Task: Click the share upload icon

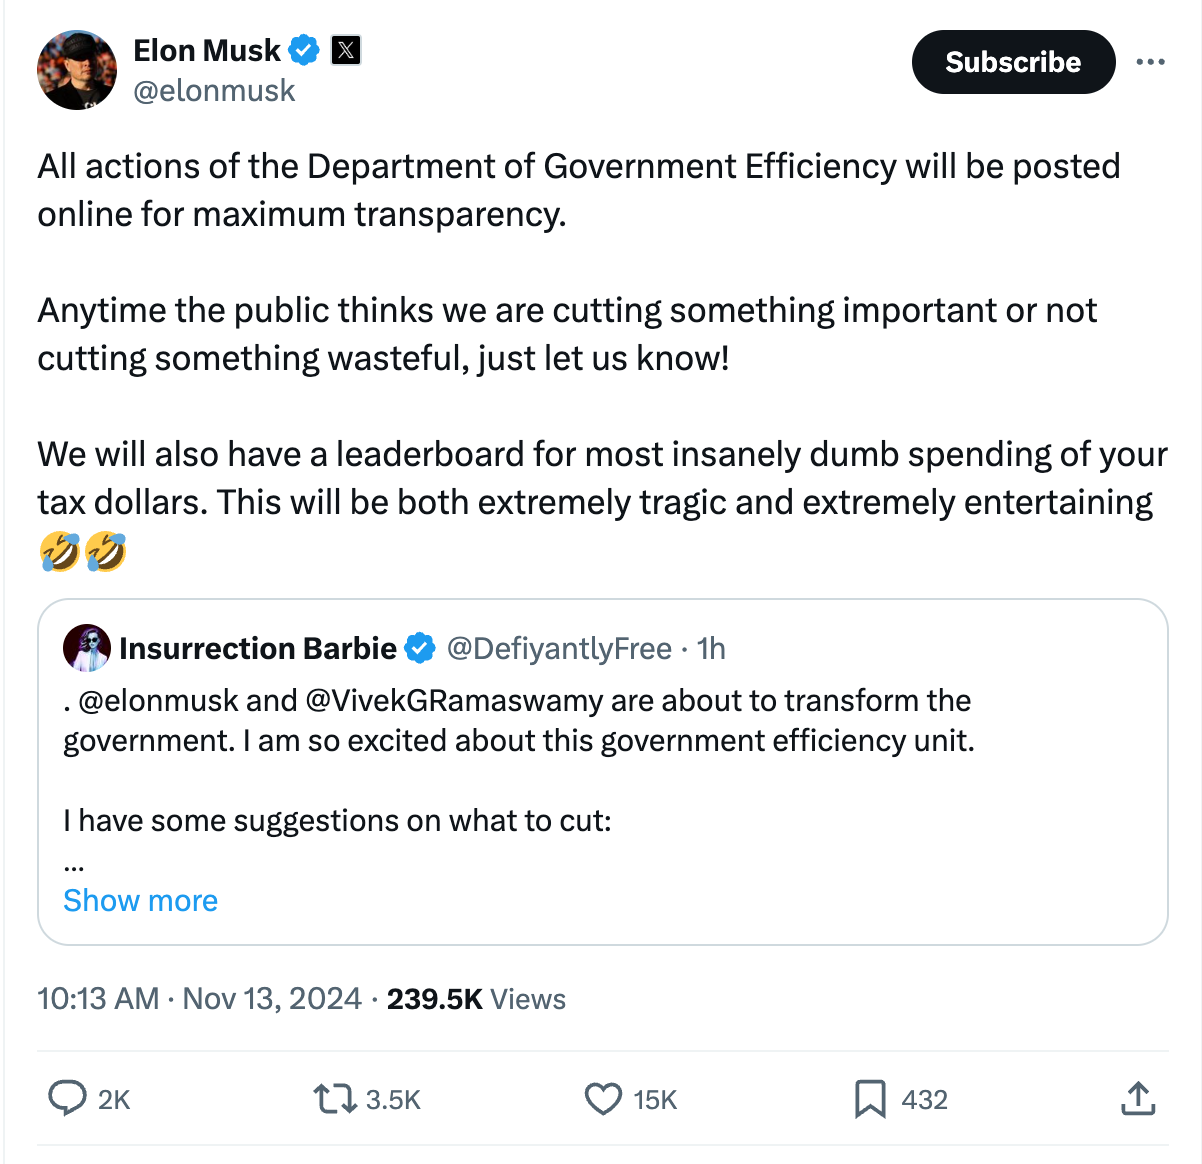Action: tap(1138, 1098)
